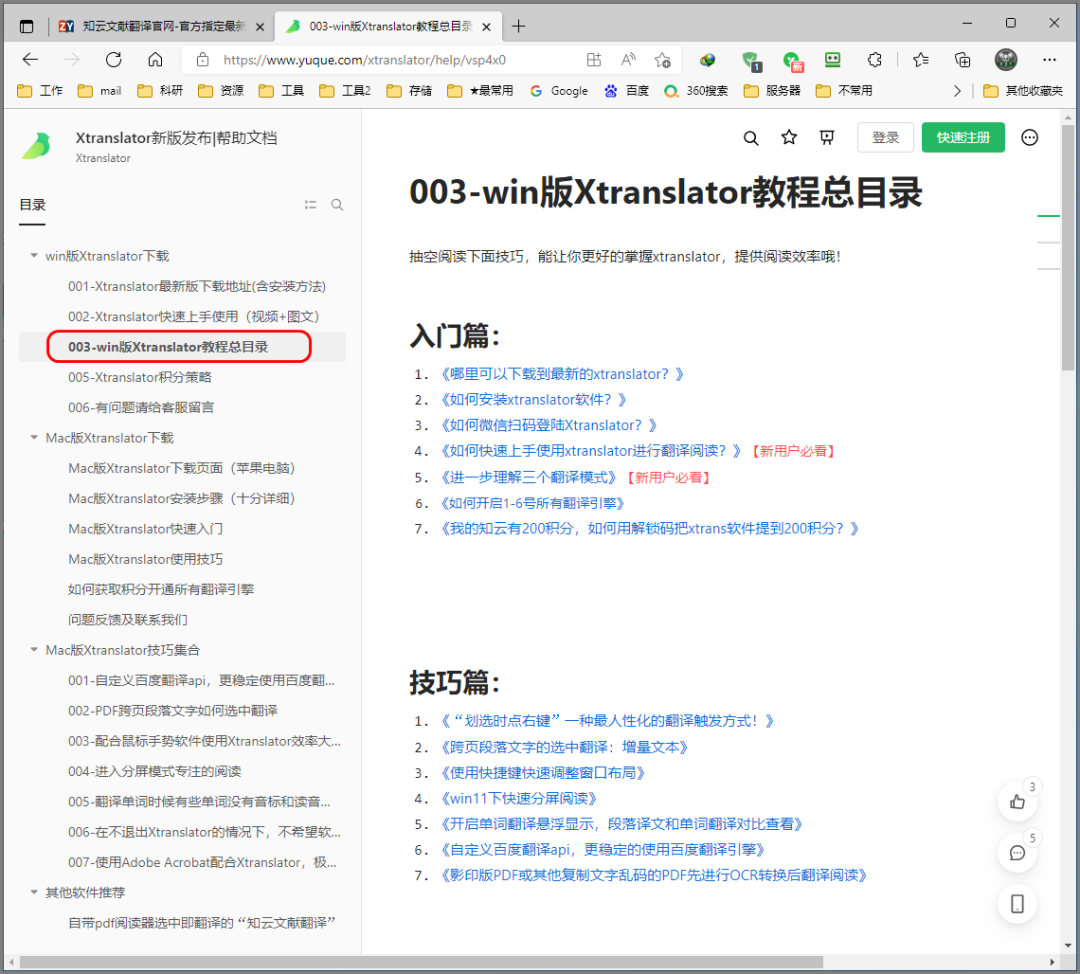Open a new browser tab
This screenshot has height=974, width=1080.
[x=519, y=27]
